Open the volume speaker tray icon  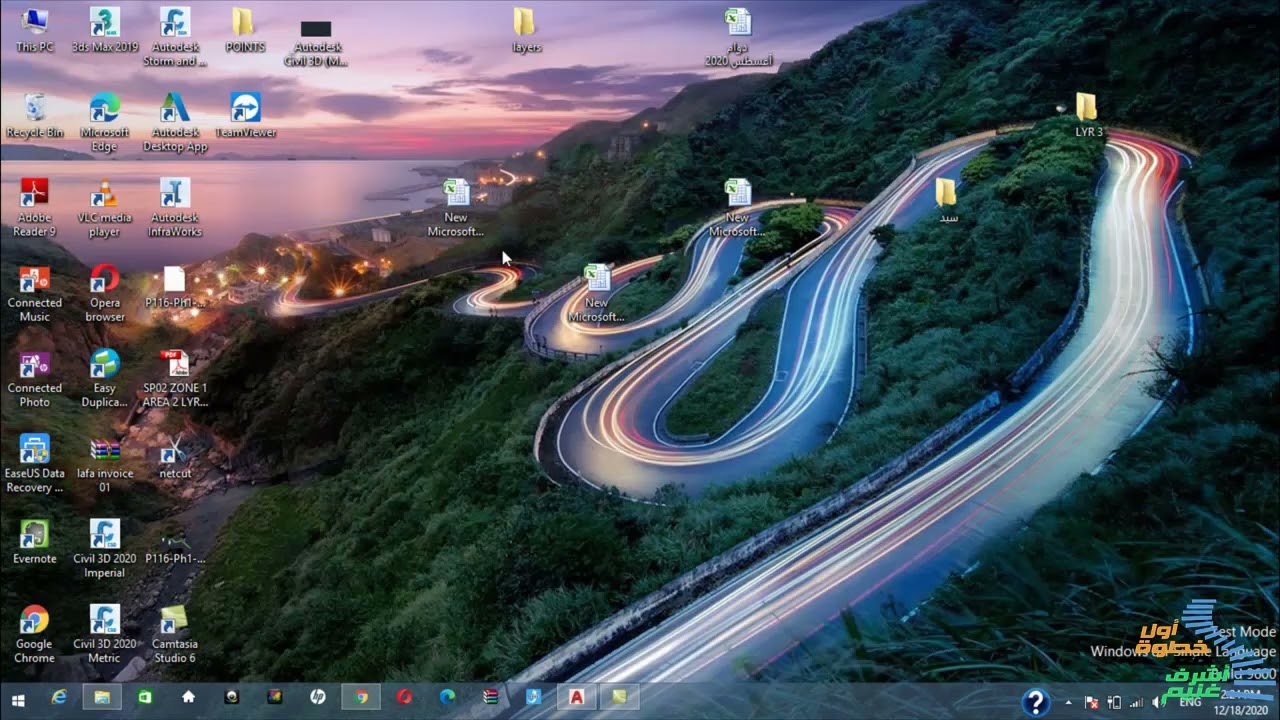click(x=1158, y=702)
